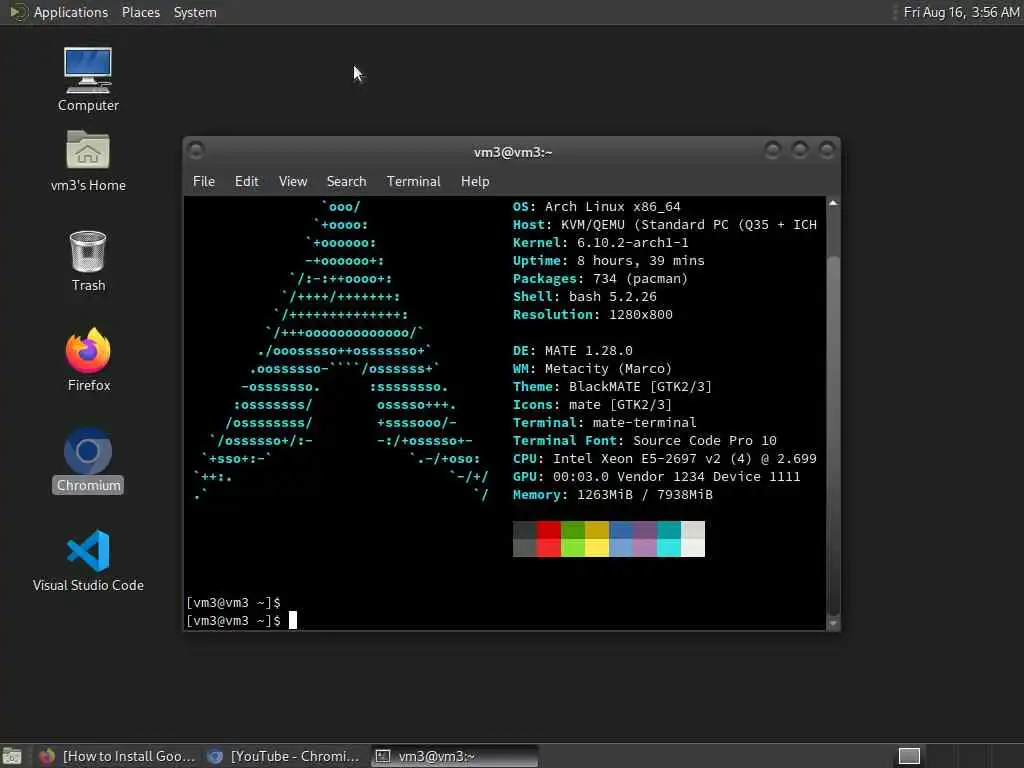1024x768 pixels.
Task: Click the 'Resolution: 1280x800' line
Action: pos(592,315)
